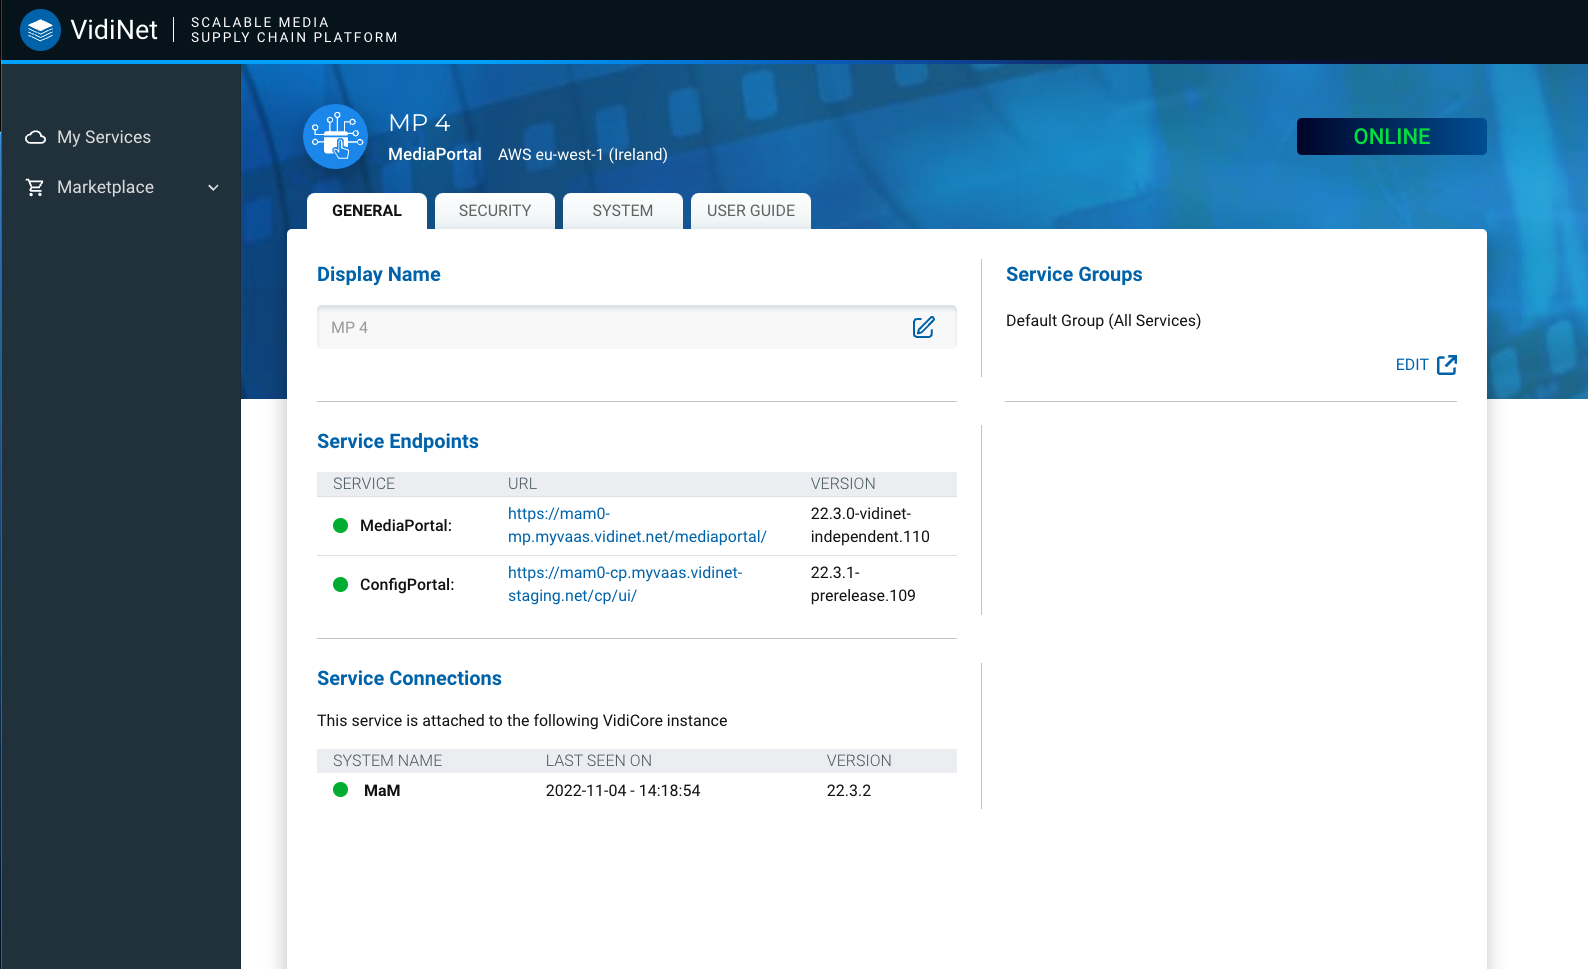Click the pencil edit icon for Display Name
This screenshot has width=1588, height=969.
[923, 327]
